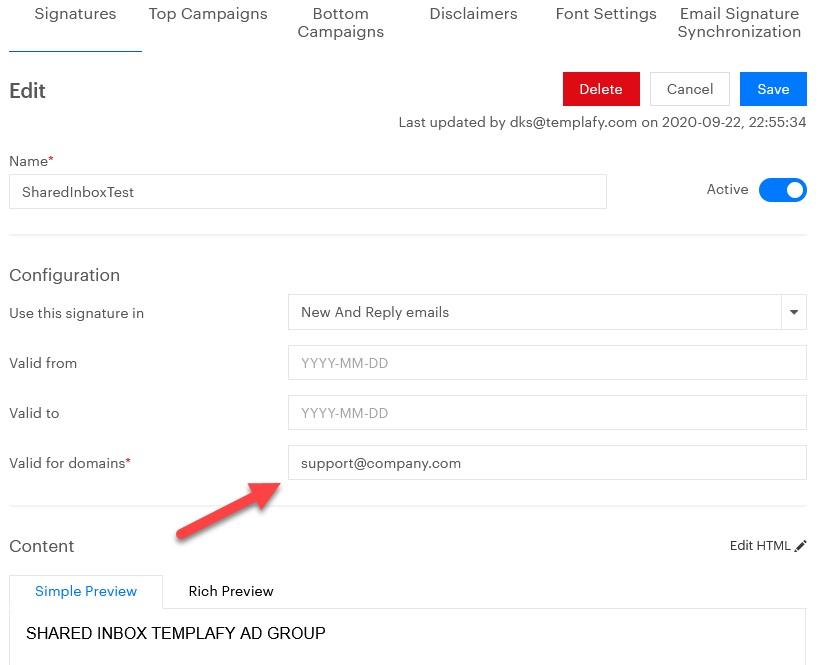The height and width of the screenshot is (665, 825).
Task: Click the Valid for domains input
Action: click(x=546, y=463)
